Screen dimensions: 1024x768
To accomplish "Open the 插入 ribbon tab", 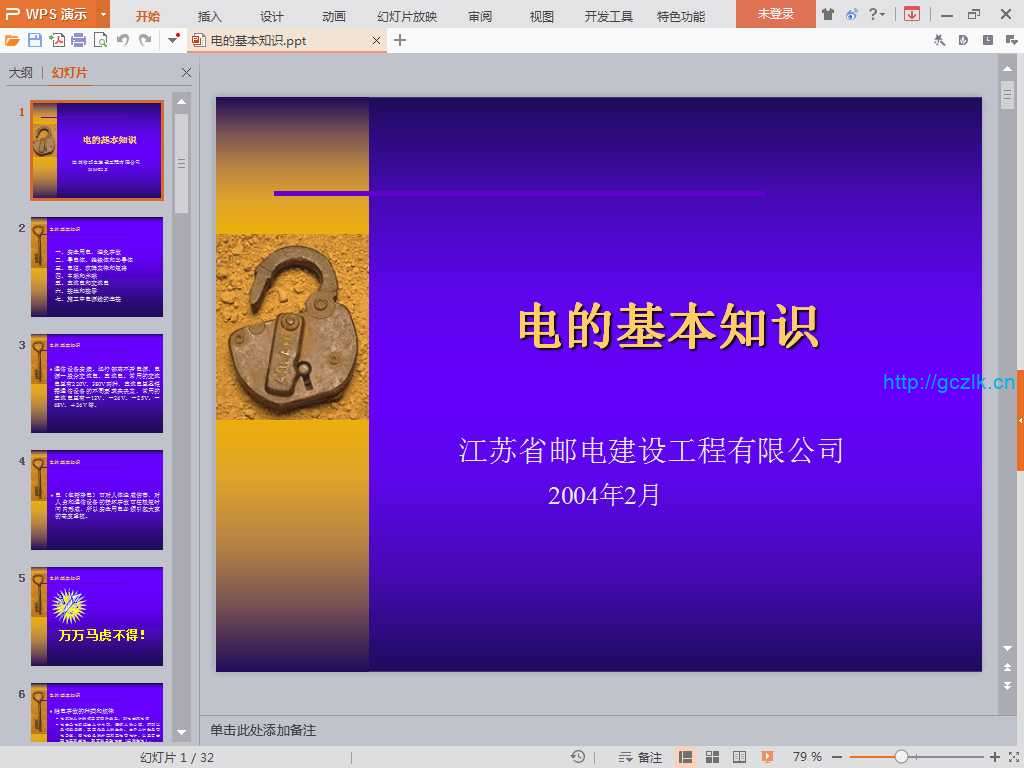I will (x=210, y=16).
